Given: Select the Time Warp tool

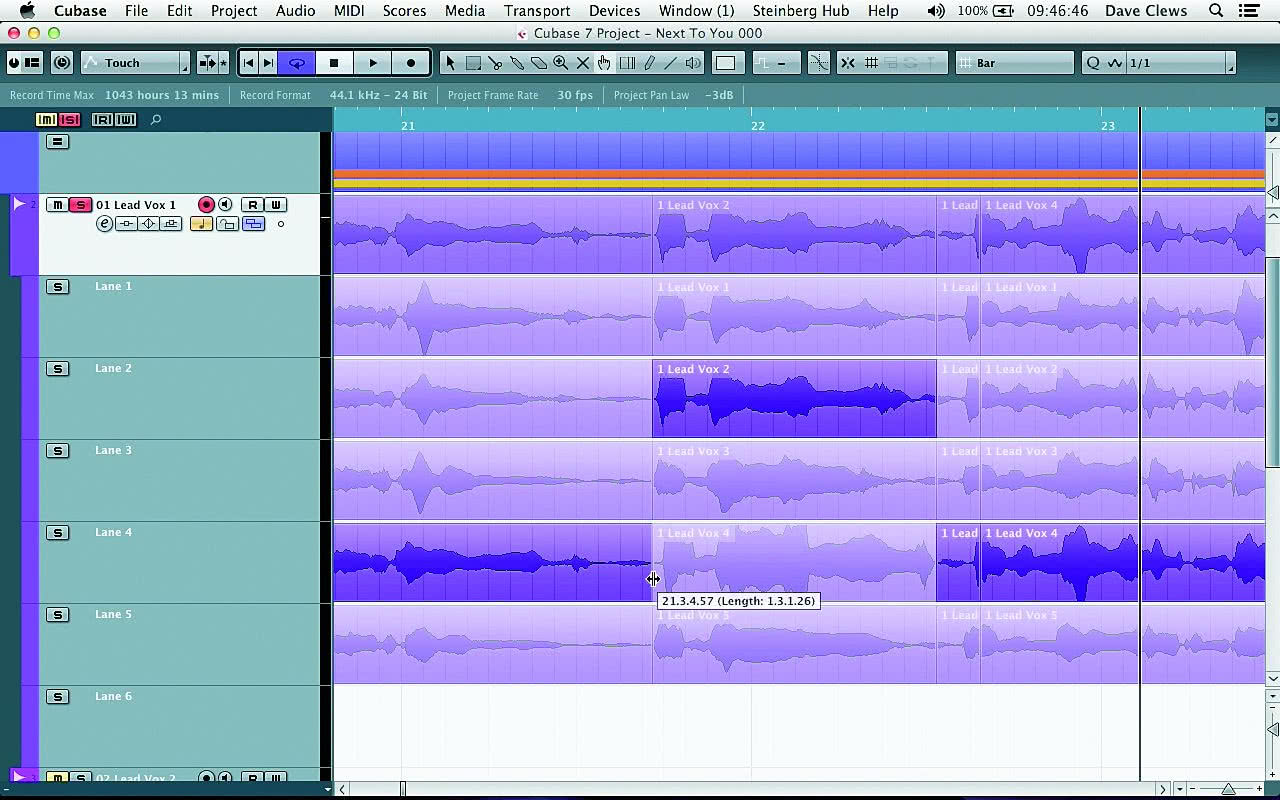Looking at the screenshot, I should pyautogui.click(x=627, y=63).
